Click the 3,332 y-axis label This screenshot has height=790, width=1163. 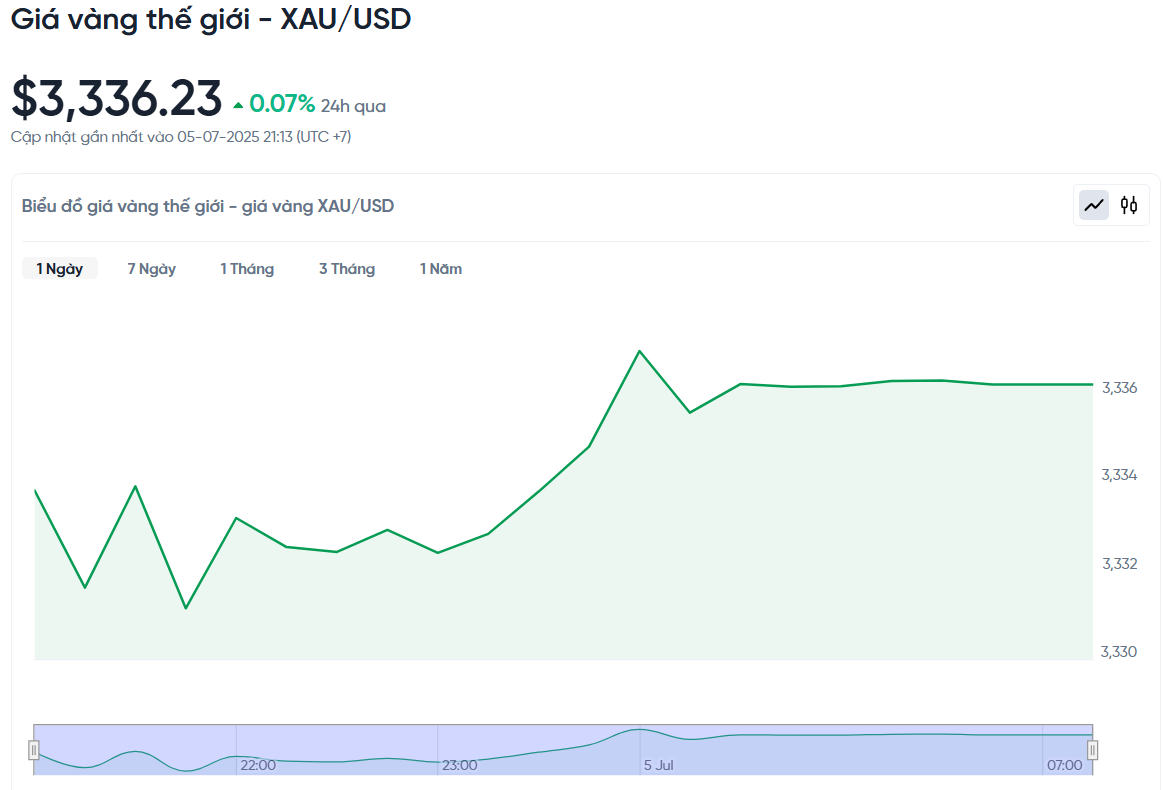pyautogui.click(x=1119, y=564)
